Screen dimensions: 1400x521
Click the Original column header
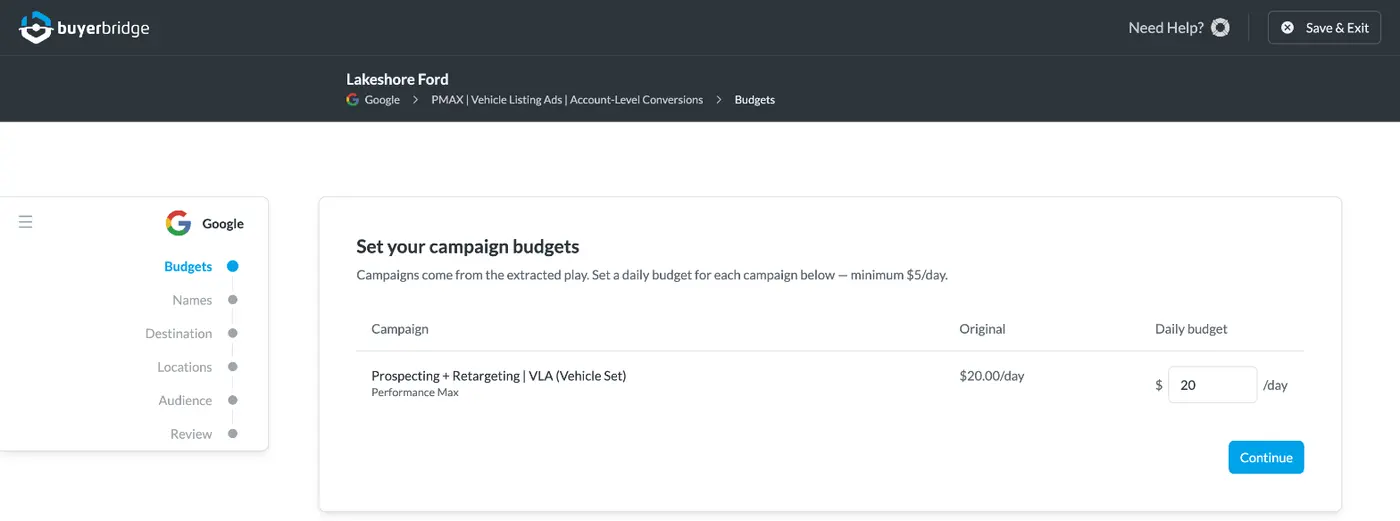coord(982,329)
